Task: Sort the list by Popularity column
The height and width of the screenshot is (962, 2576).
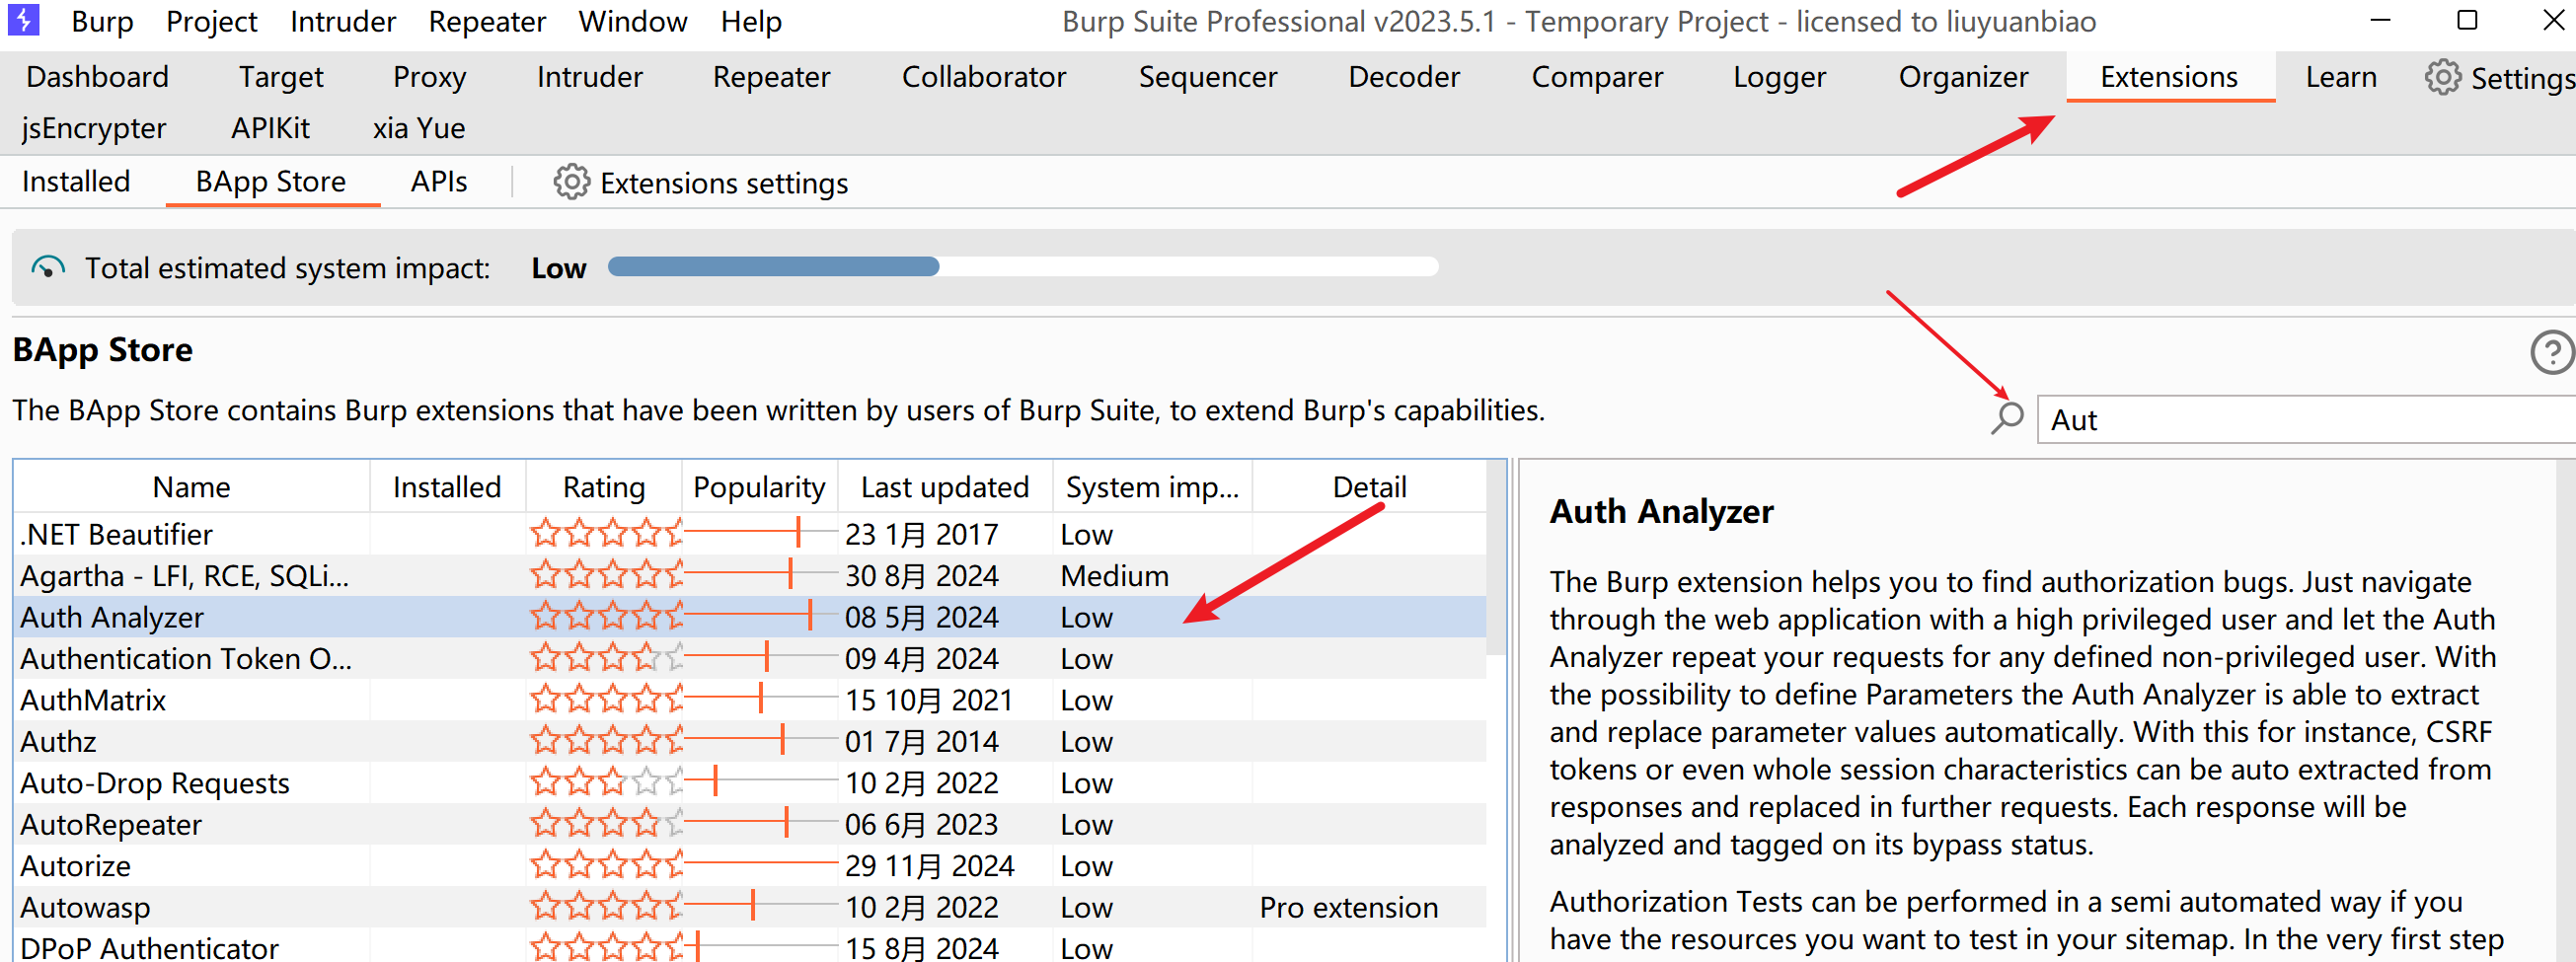Action: [x=758, y=487]
